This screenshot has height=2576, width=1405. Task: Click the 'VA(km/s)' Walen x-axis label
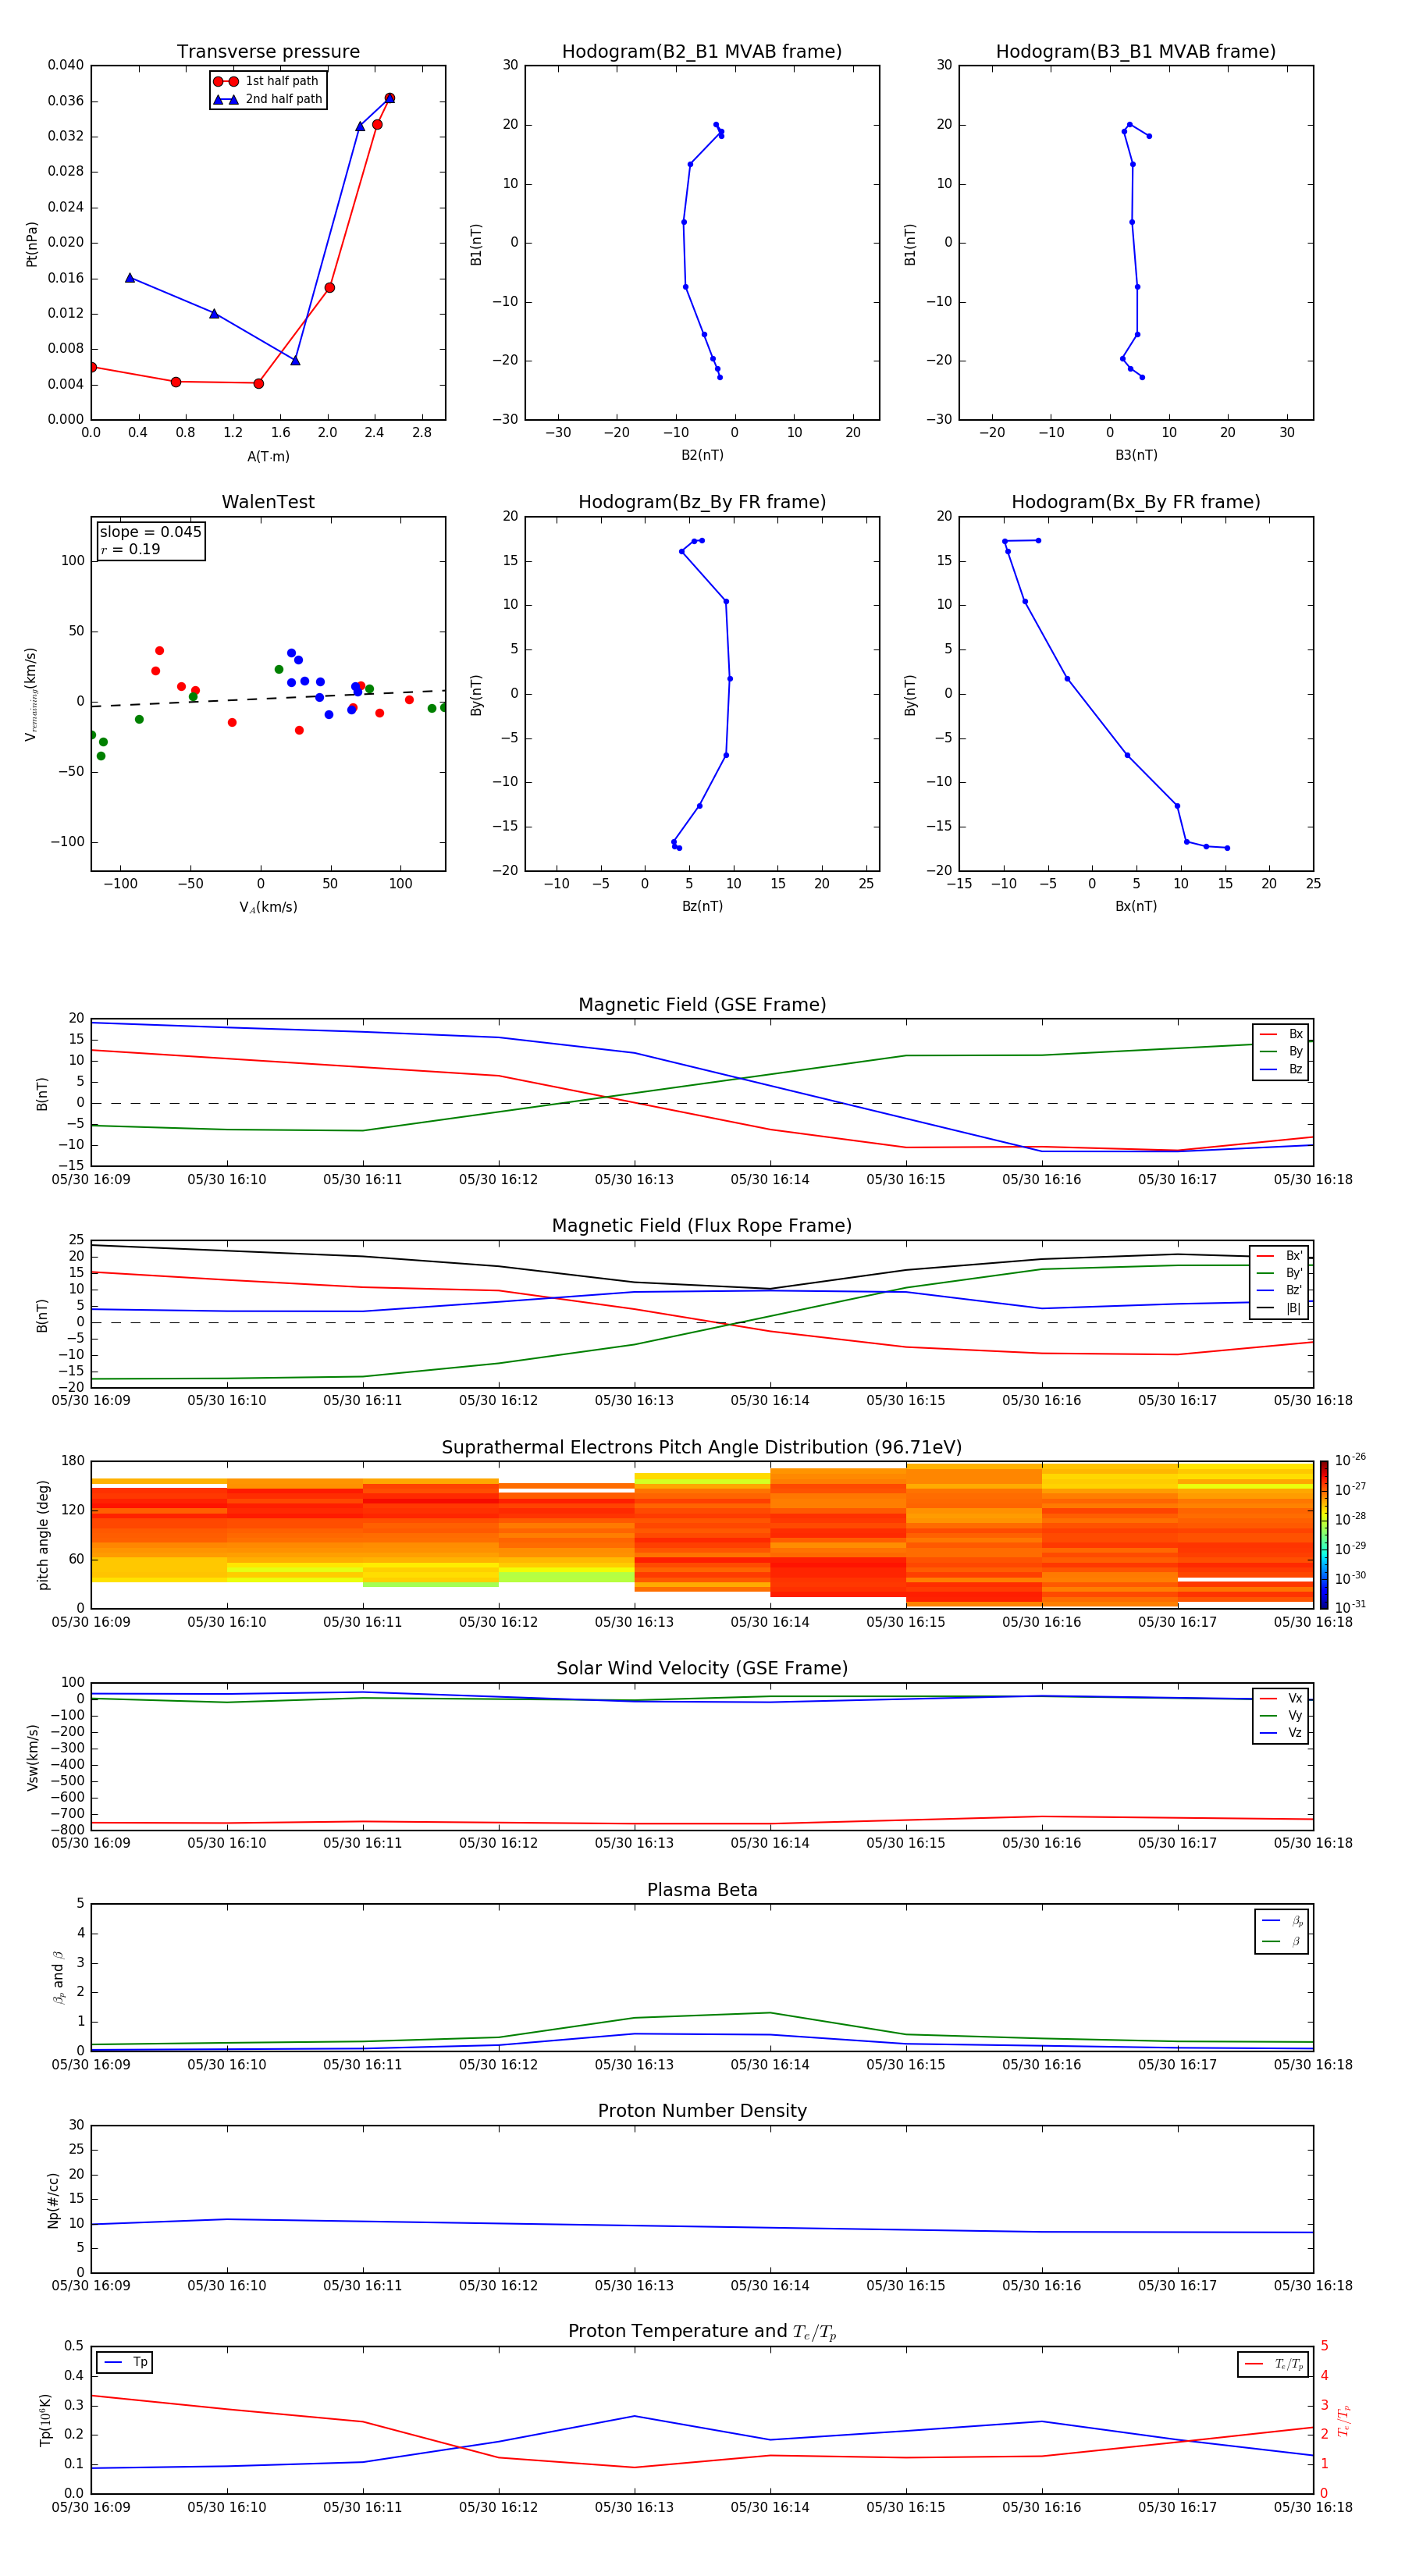point(268,907)
